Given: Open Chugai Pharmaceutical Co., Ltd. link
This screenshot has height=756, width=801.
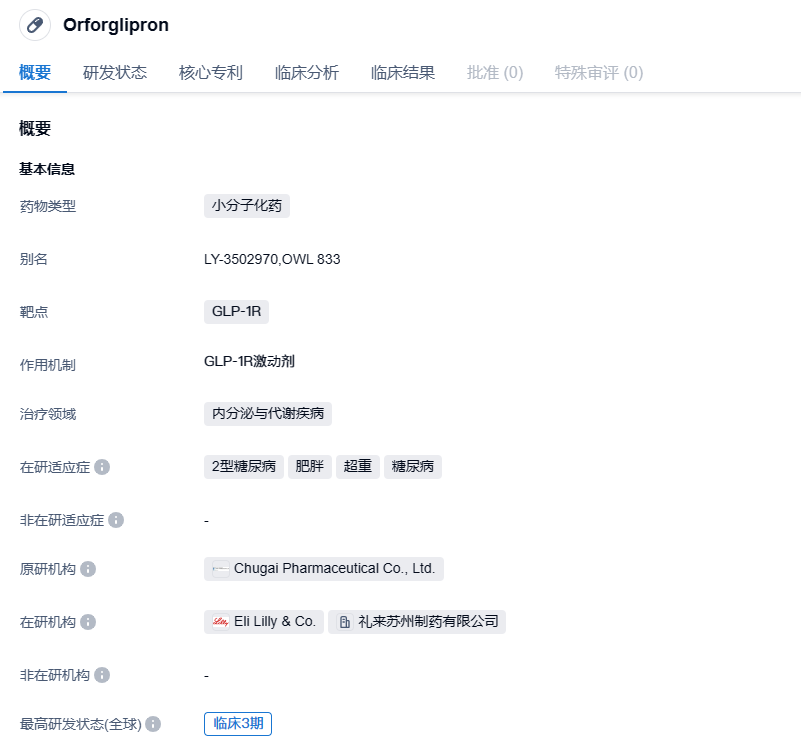Looking at the screenshot, I should [334, 569].
